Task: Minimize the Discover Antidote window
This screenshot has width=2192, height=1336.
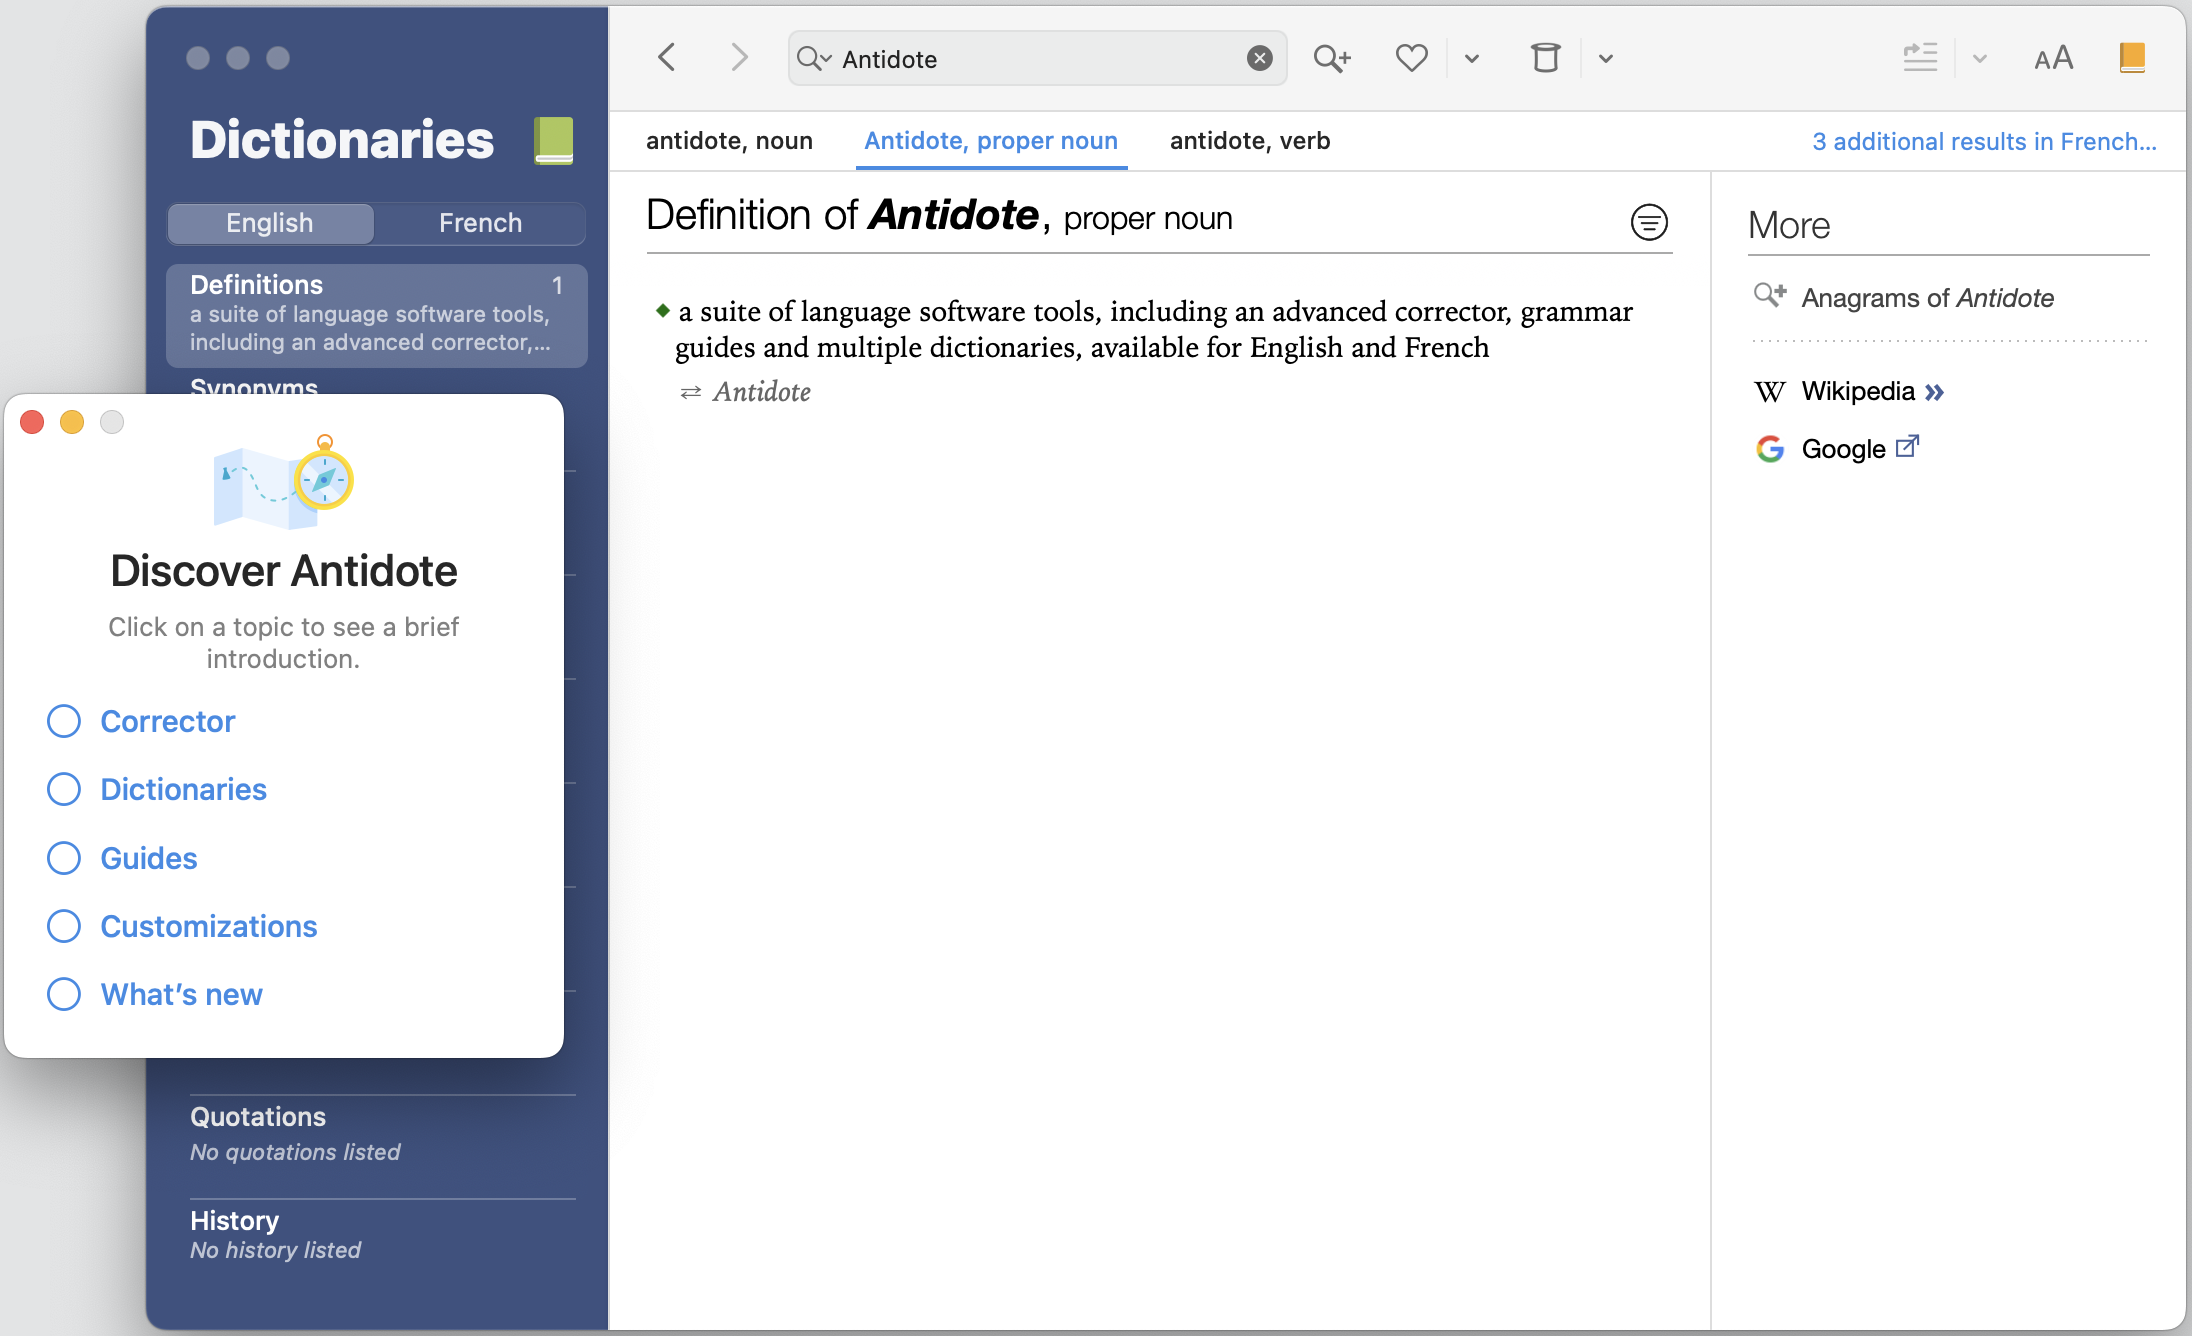Action: tap(72, 422)
